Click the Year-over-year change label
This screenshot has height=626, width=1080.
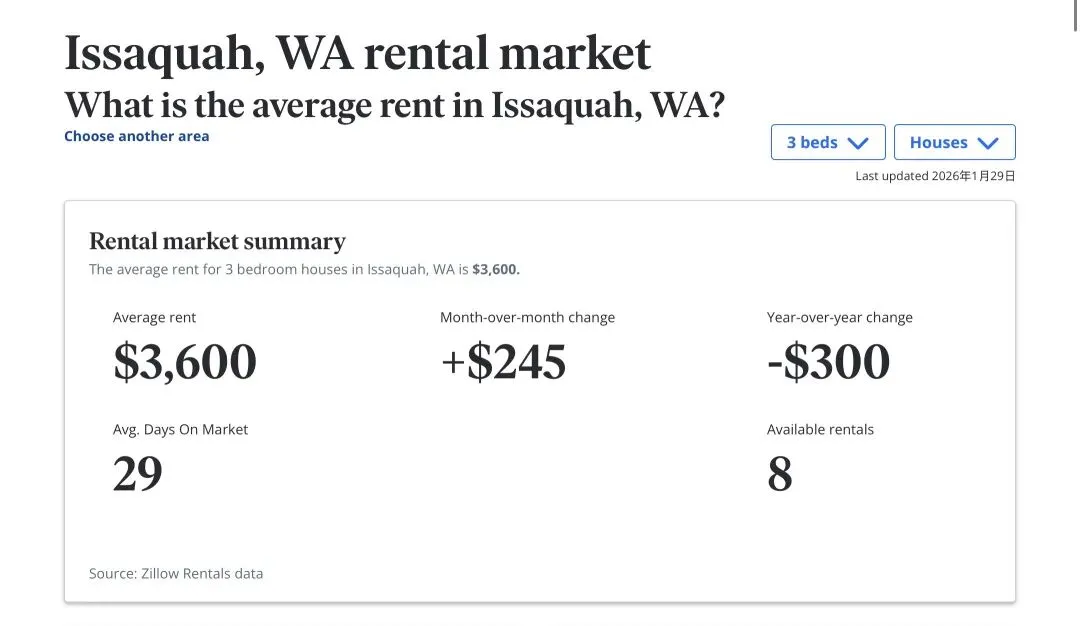pyautogui.click(x=839, y=318)
